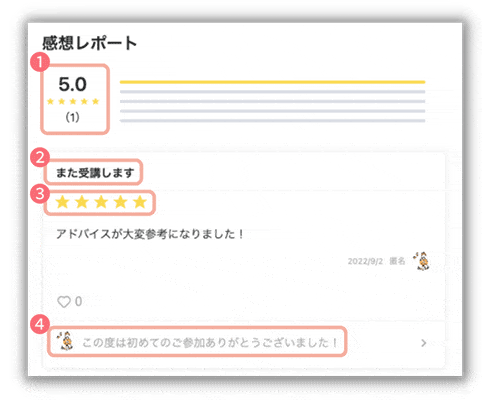
Task: Click red annotation badge number 1
Action: pos(40,62)
